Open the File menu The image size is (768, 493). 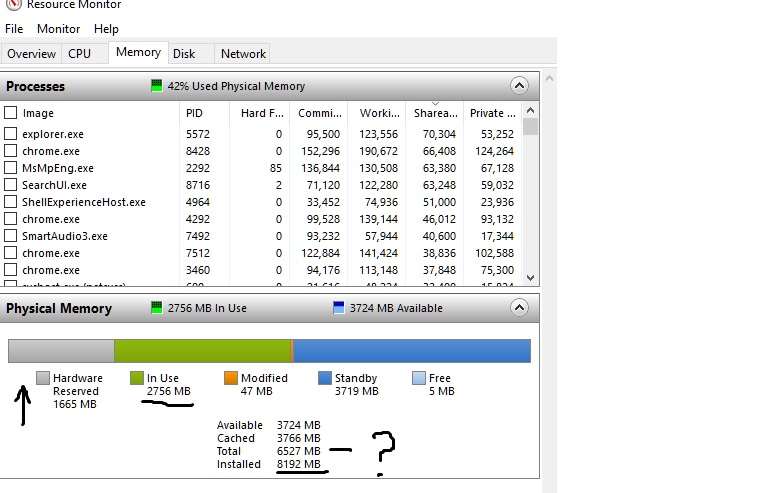click(x=14, y=29)
